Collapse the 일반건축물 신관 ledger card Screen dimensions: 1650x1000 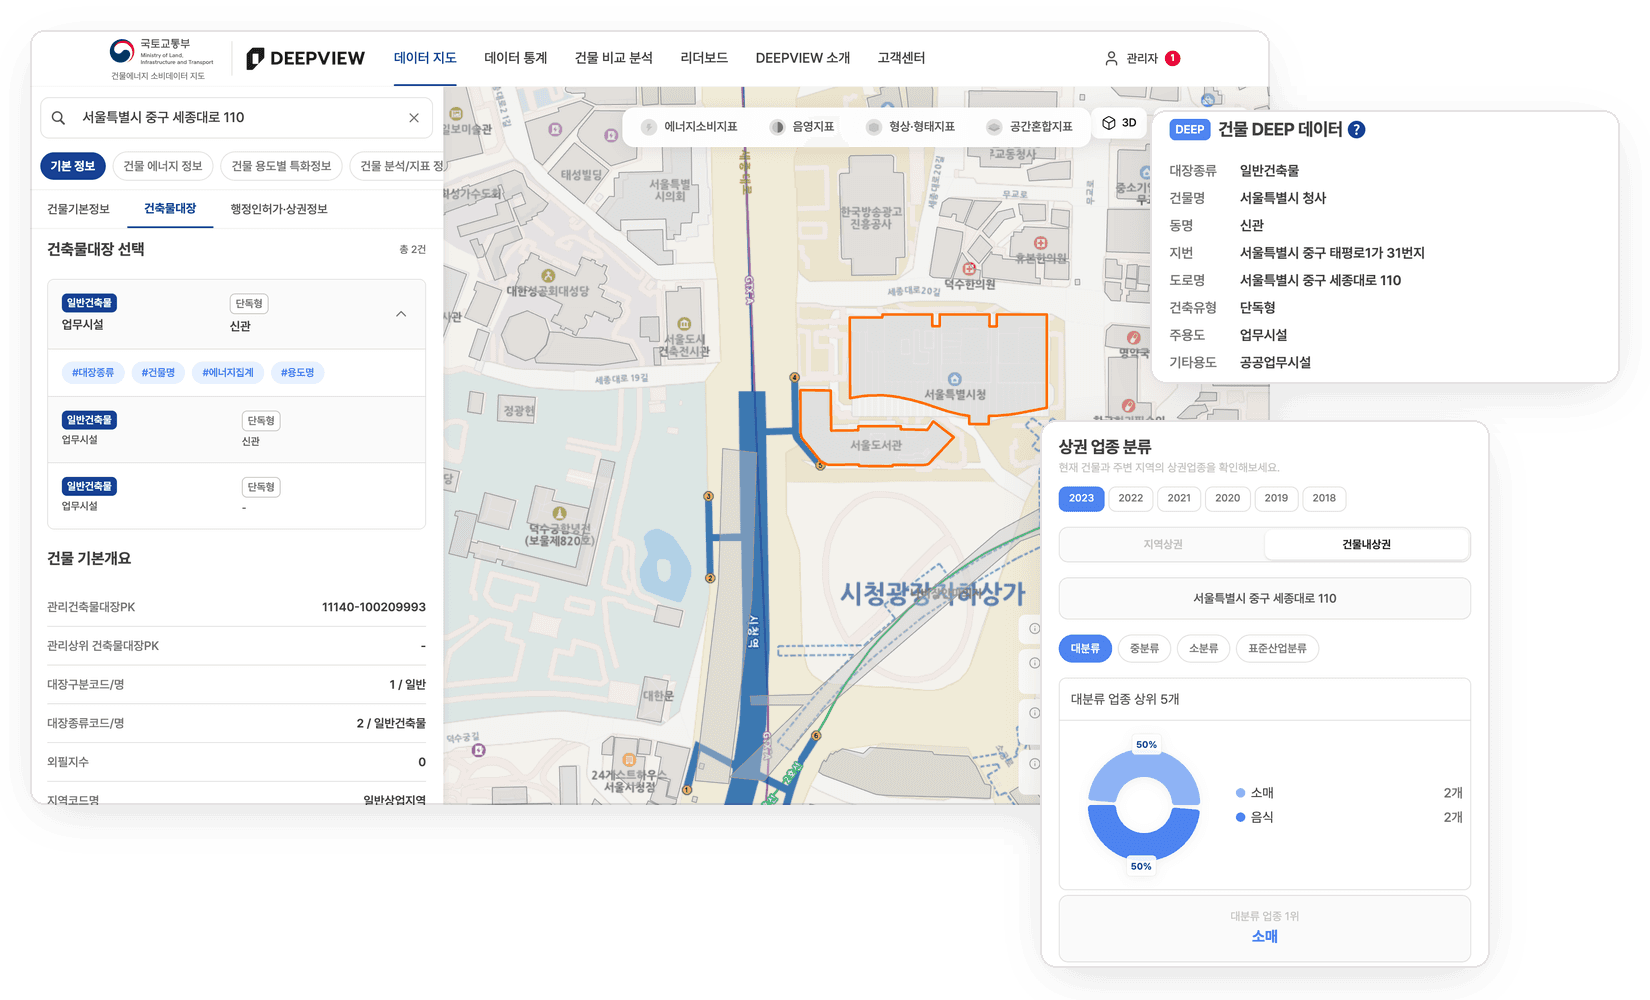click(401, 314)
